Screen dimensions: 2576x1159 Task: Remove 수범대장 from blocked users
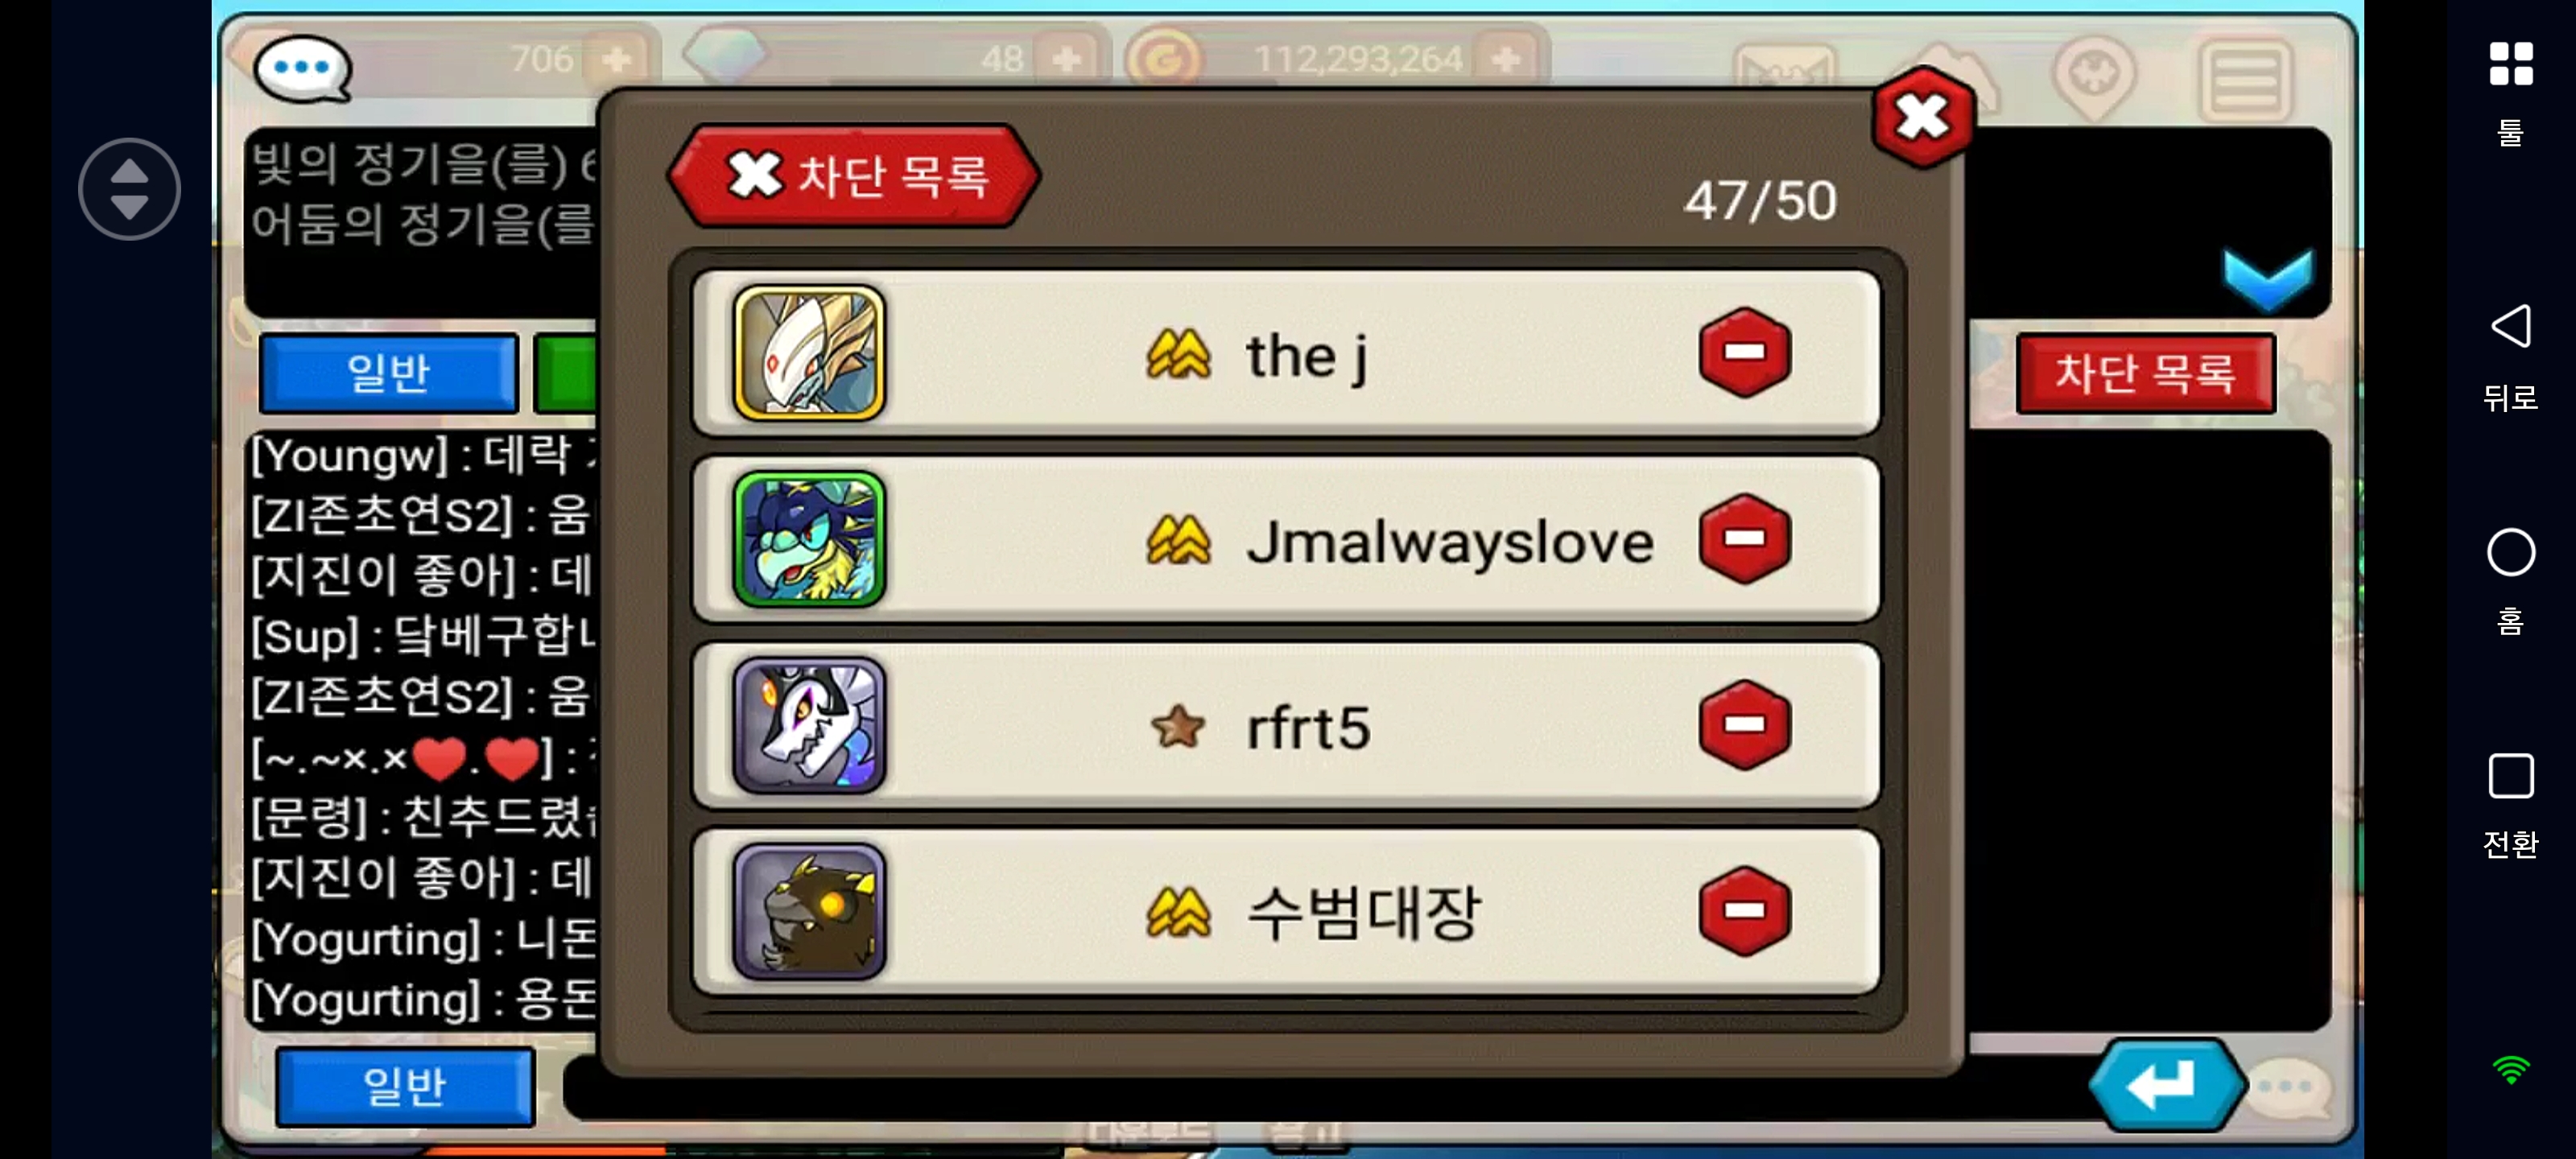pyautogui.click(x=1744, y=911)
